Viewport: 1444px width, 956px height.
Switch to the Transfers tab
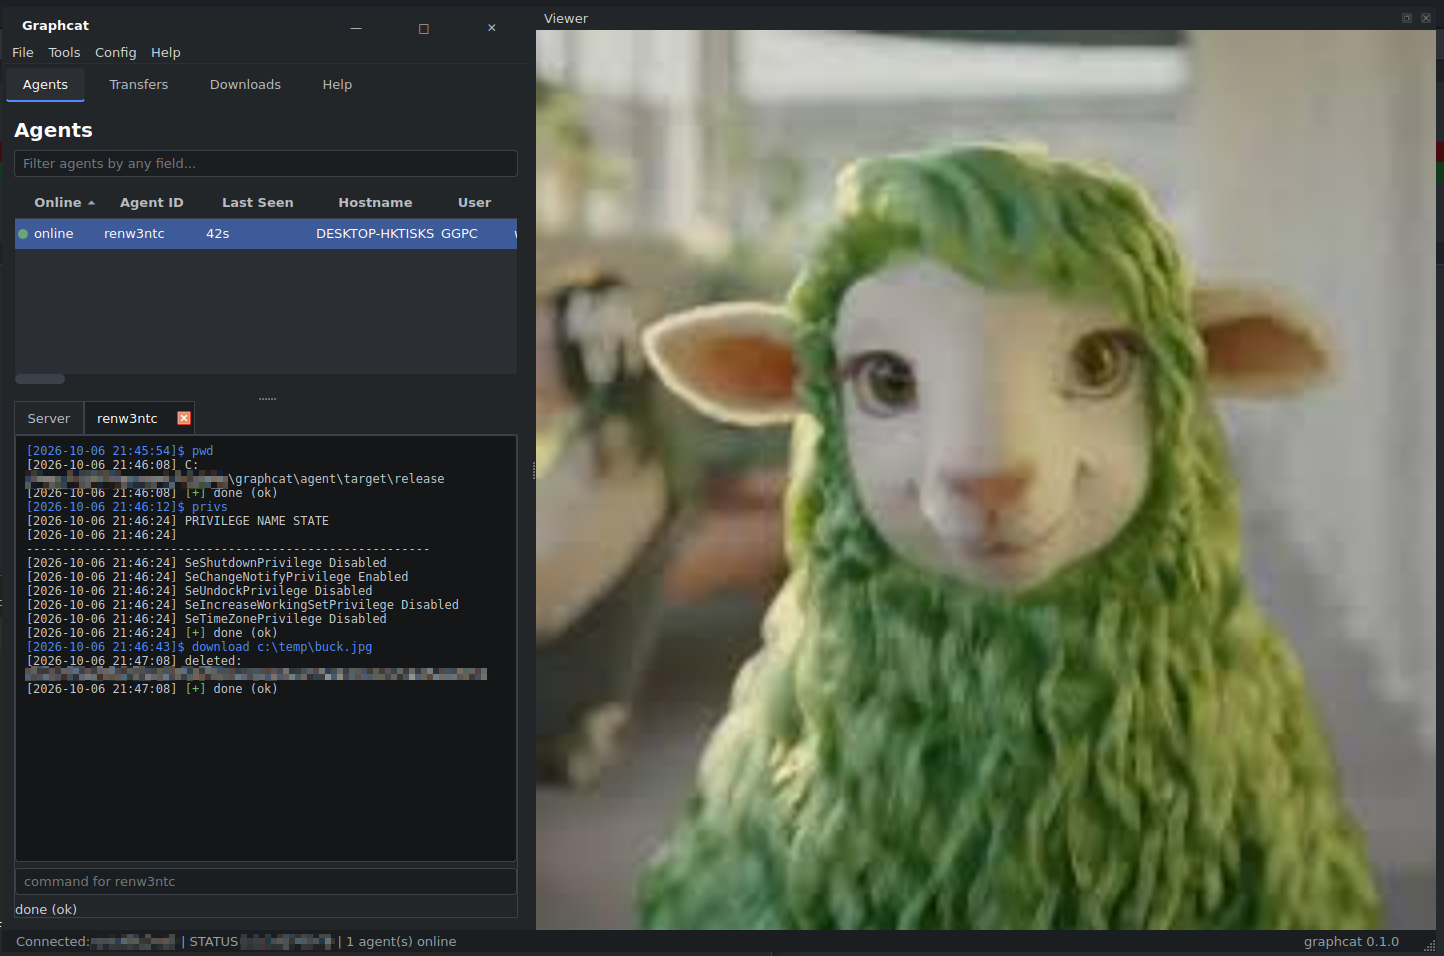139,85
